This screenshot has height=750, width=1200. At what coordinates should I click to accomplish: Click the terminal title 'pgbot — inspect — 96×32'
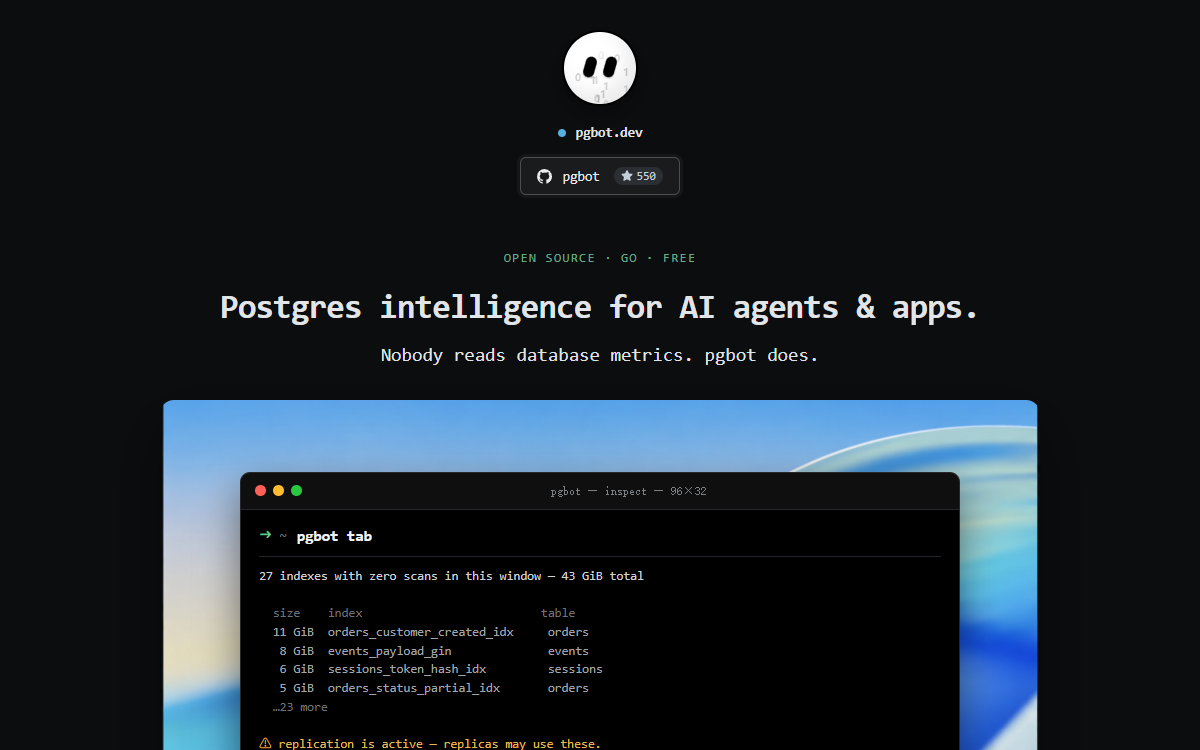[628, 491]
